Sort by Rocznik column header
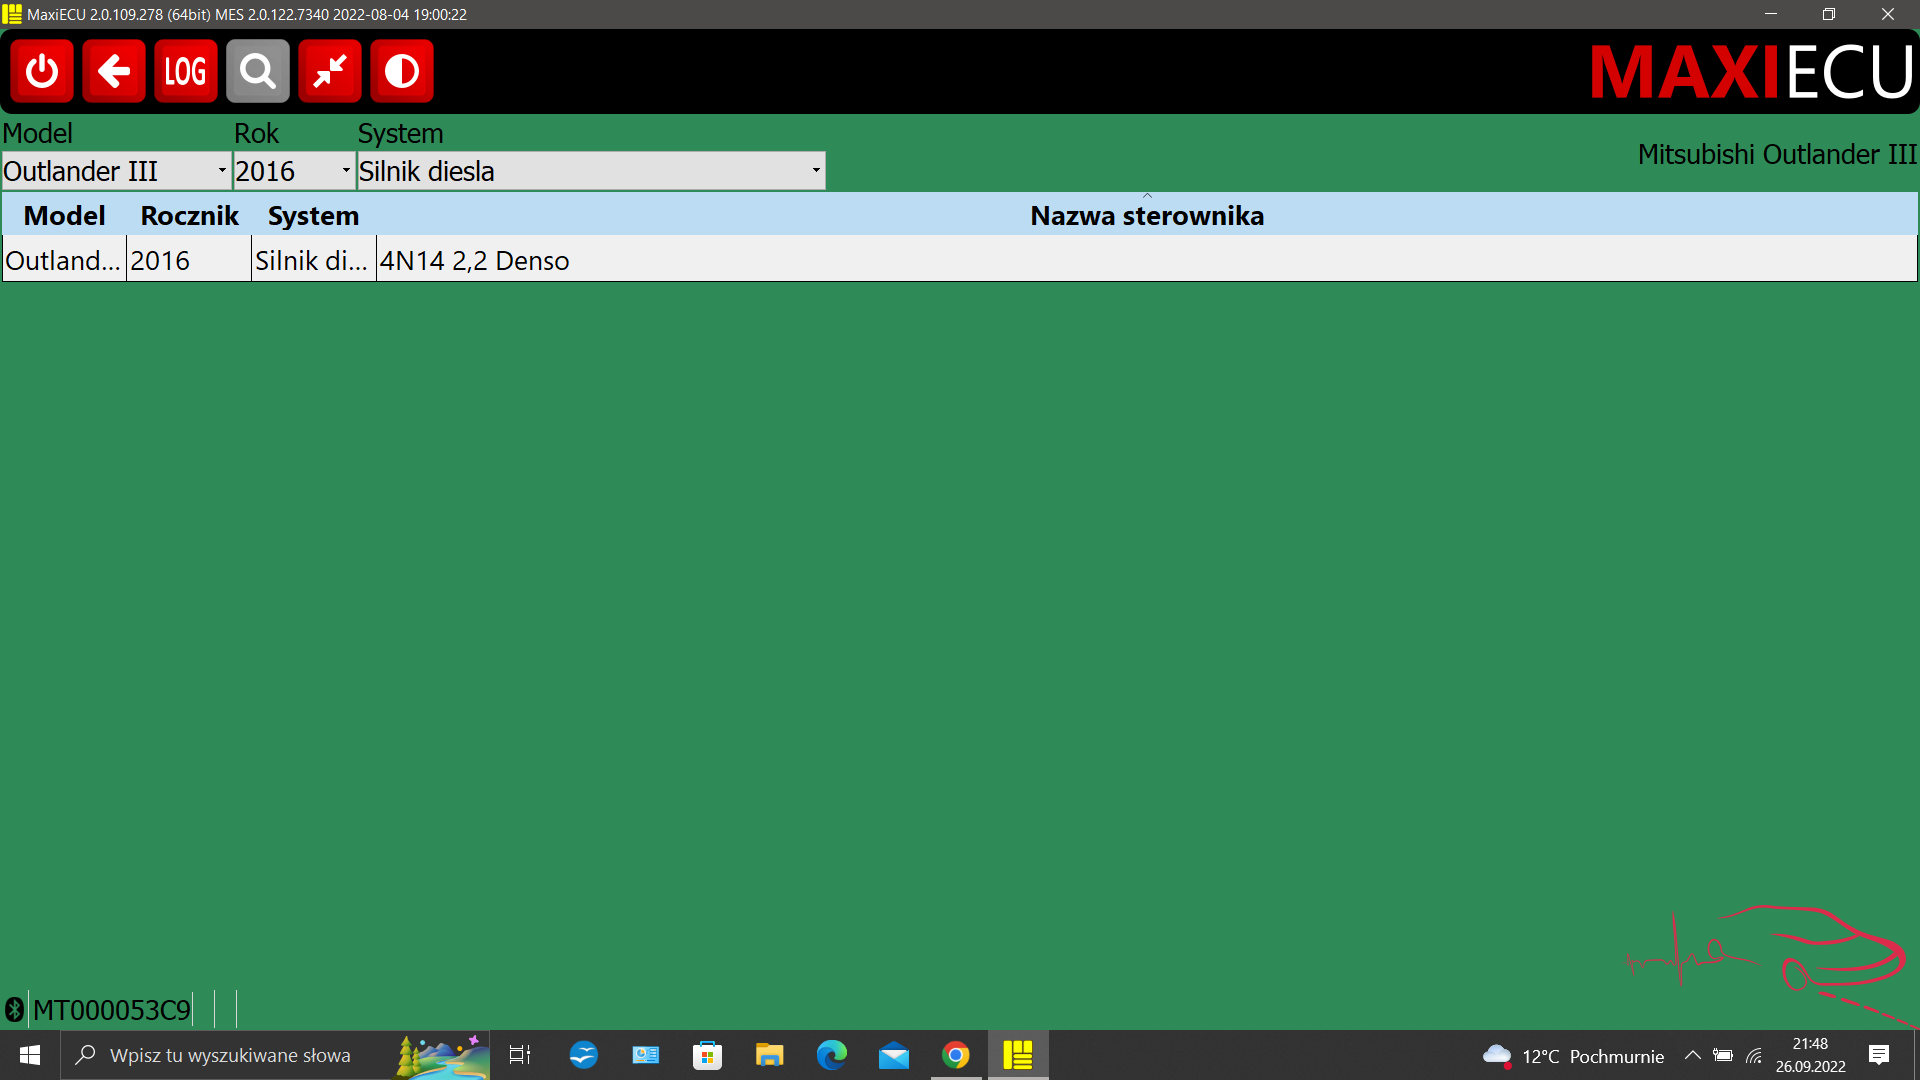This screenshot has width=1920, height=1080. click(x=189, y=215)
